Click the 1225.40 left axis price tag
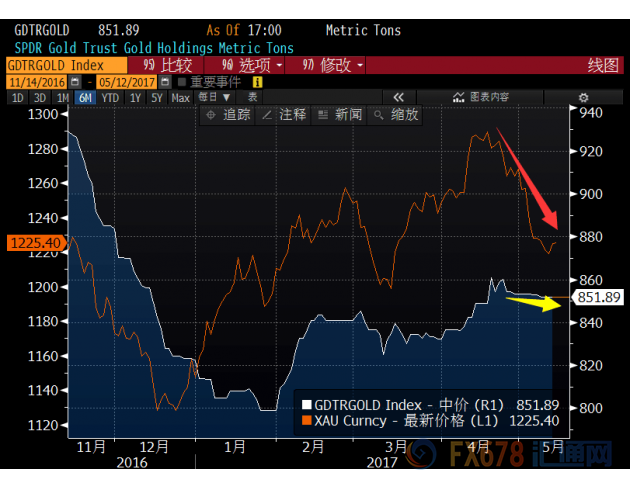This screenshot has width=630, height=490. pos(36,243)
